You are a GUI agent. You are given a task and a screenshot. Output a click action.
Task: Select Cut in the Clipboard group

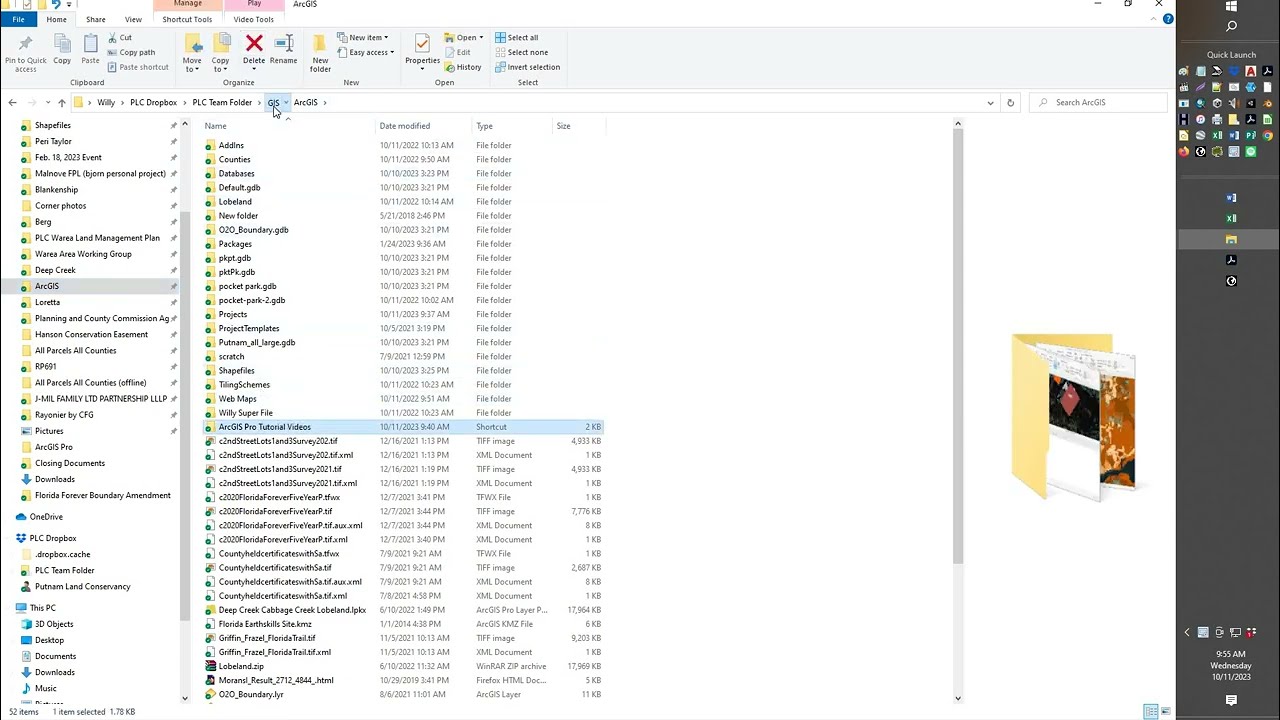[120, 38]
